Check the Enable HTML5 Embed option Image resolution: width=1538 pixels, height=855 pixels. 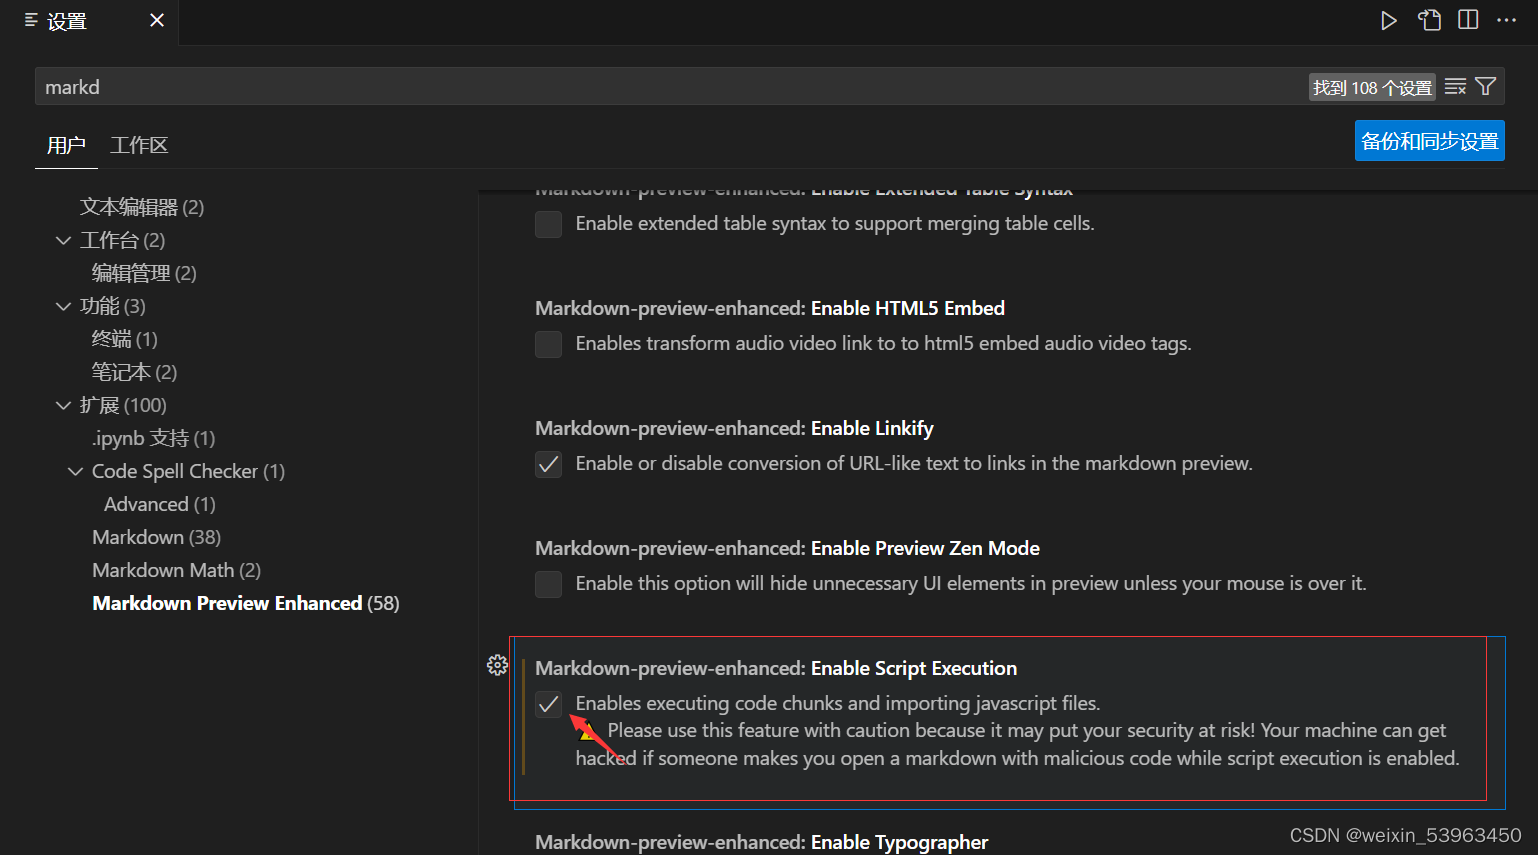coord(548,344)
